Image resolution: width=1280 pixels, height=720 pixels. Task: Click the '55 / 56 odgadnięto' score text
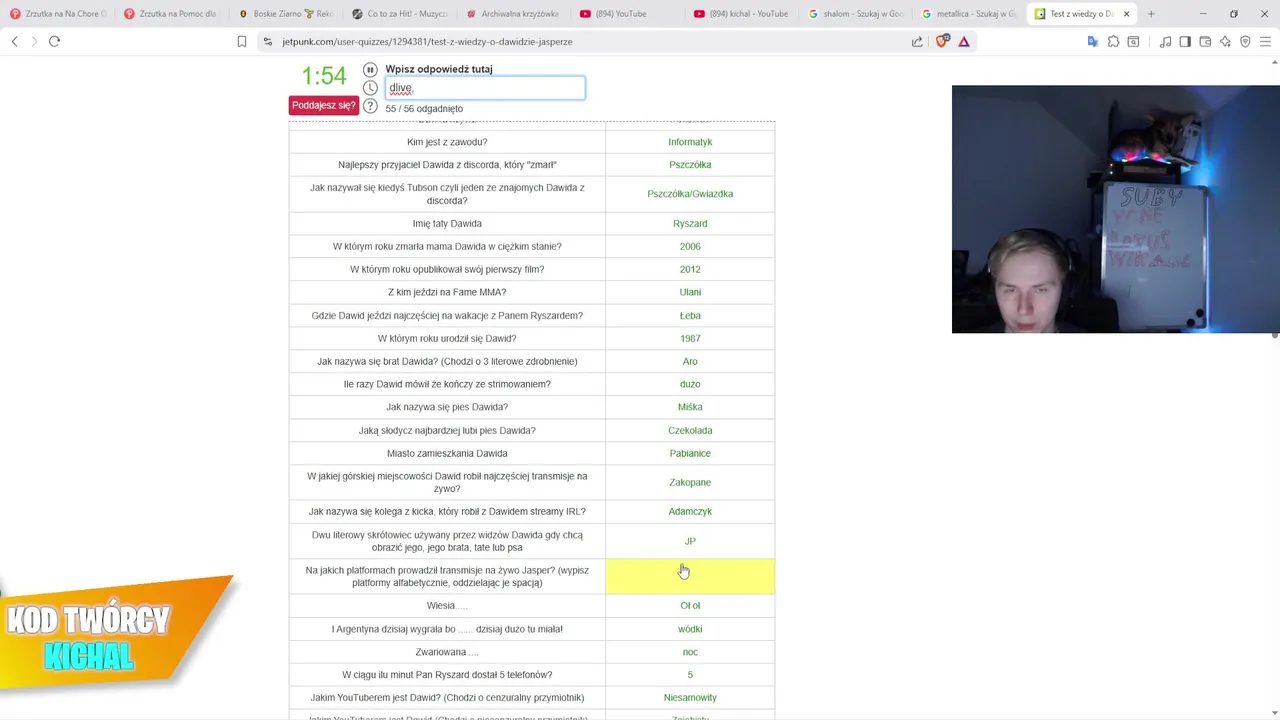pos(424,108)
